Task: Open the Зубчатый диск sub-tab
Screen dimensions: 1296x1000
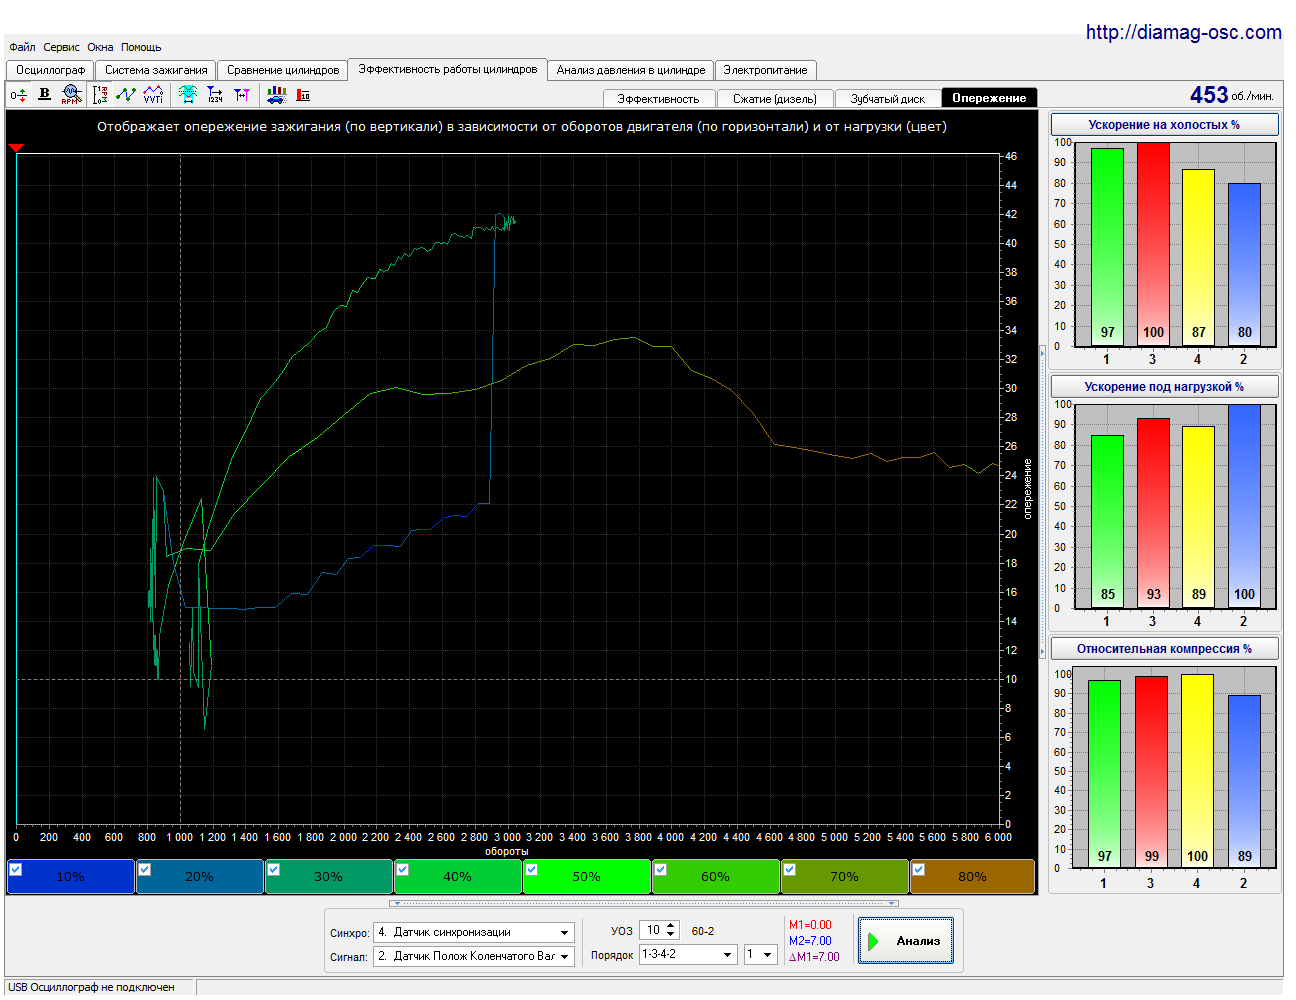Action: pos(888,98)
